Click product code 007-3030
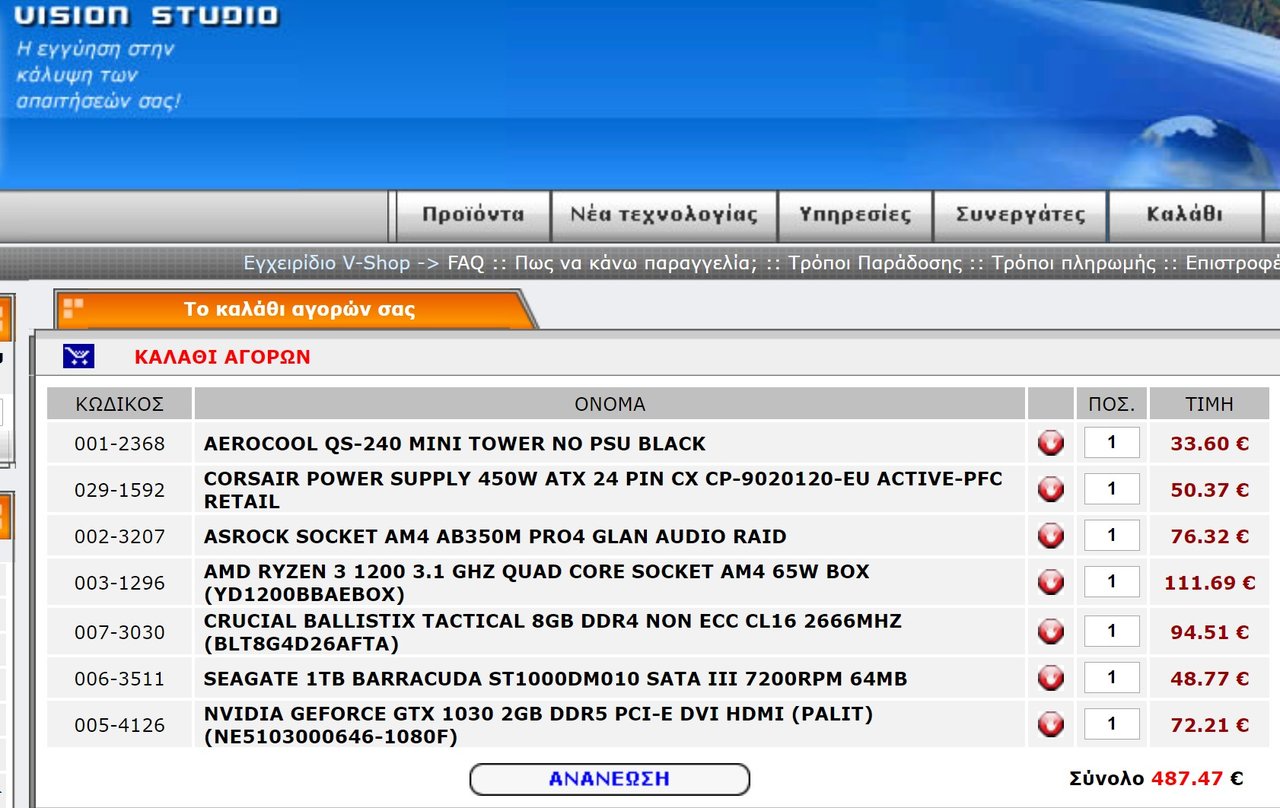1280x808 pixels. click(120, 632)
